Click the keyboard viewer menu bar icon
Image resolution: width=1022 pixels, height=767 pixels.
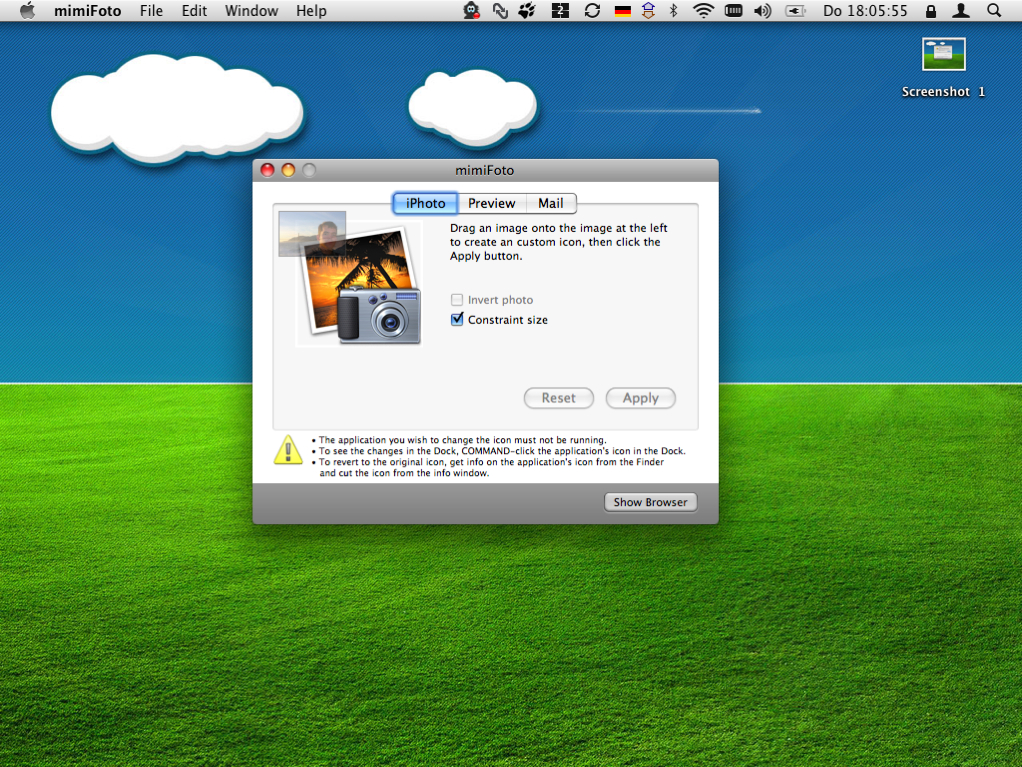point(733,10)
